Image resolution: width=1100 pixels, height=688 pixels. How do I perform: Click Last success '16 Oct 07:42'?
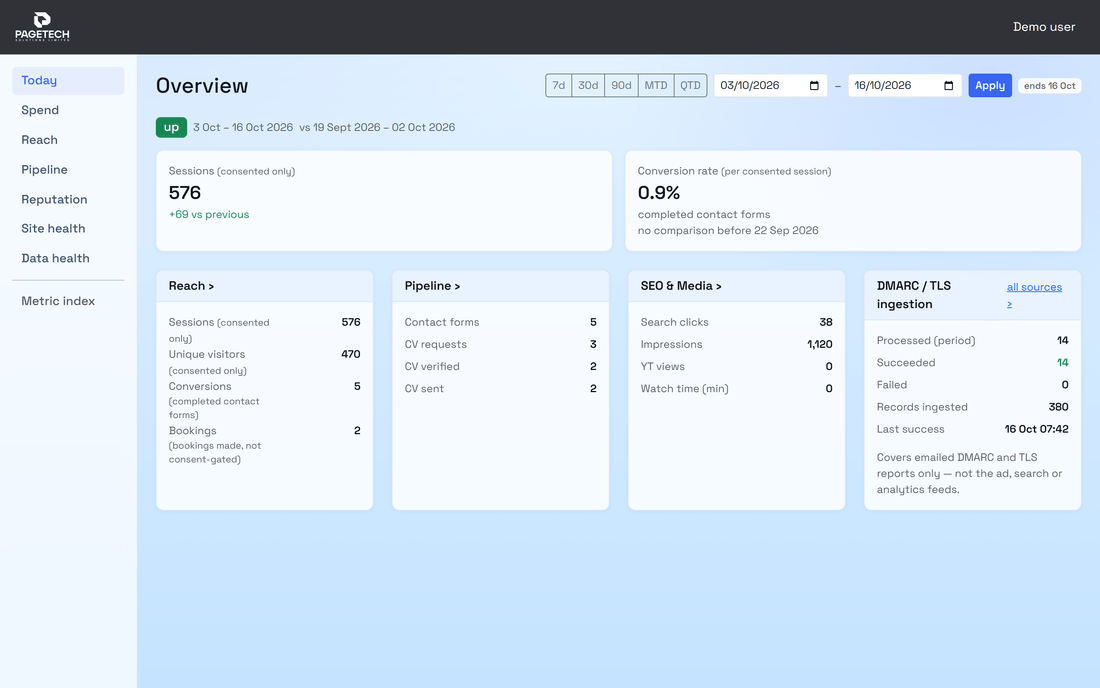point(1036,429)
